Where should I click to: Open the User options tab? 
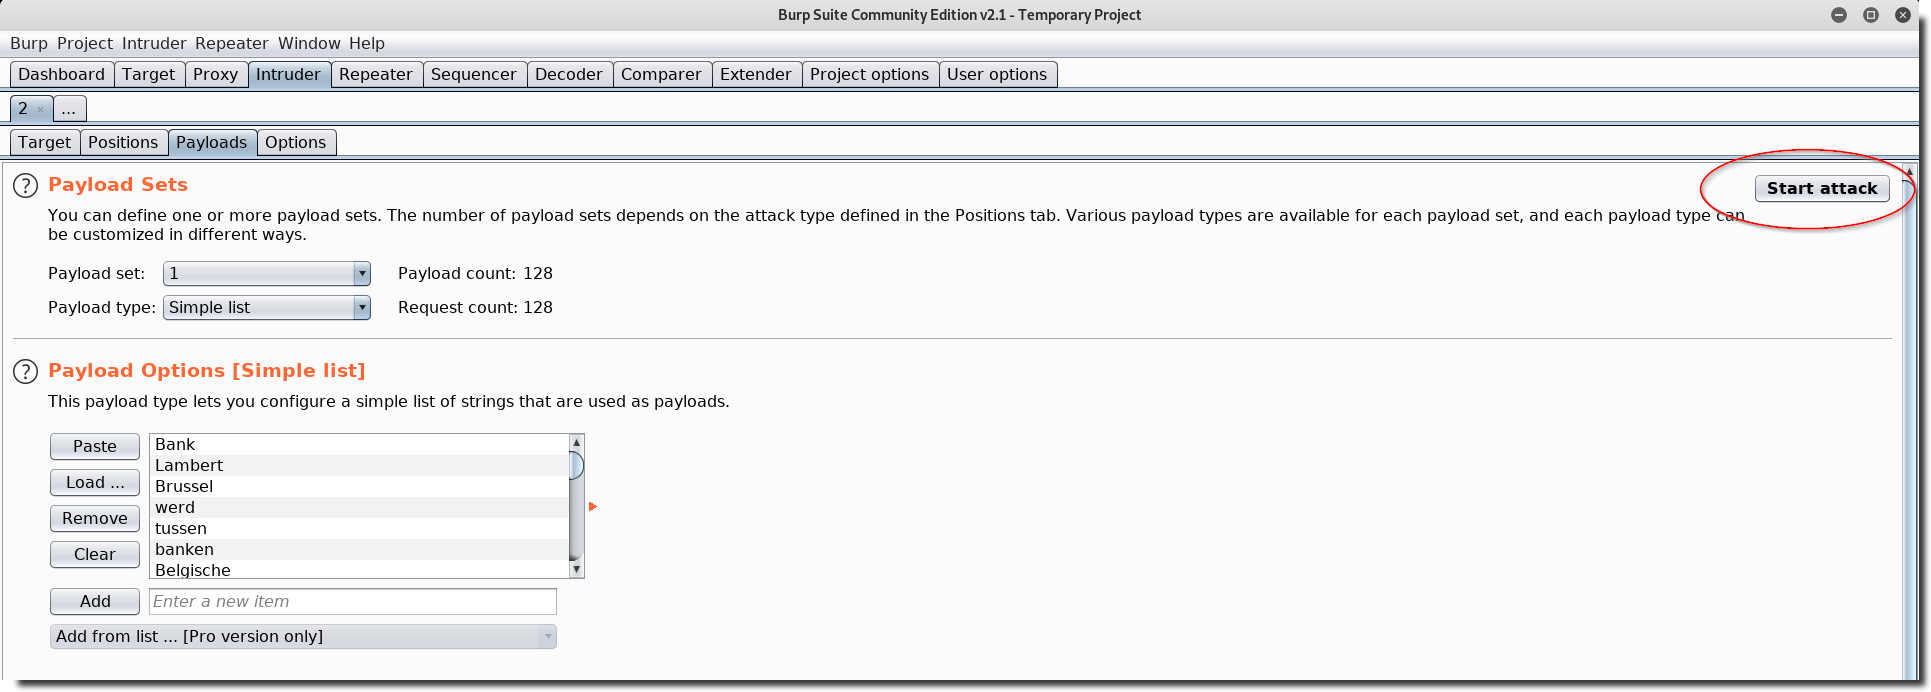tap(997, 75)
